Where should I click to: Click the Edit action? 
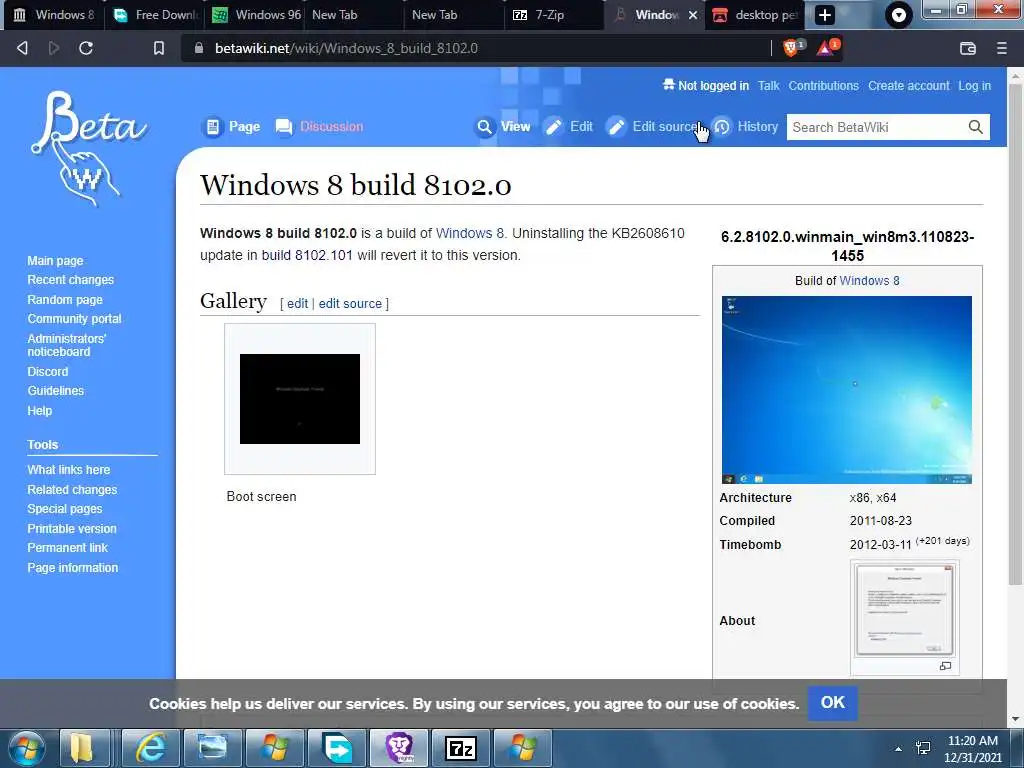click(x=569, y=127)
